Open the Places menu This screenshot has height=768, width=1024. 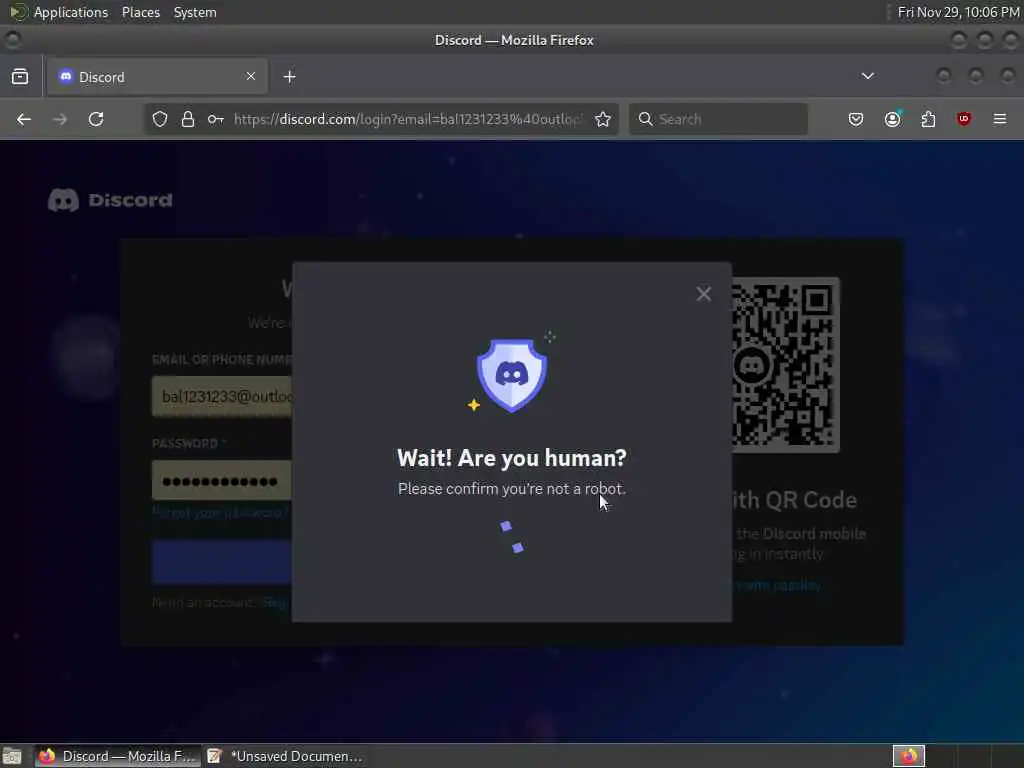click(141, 12)
